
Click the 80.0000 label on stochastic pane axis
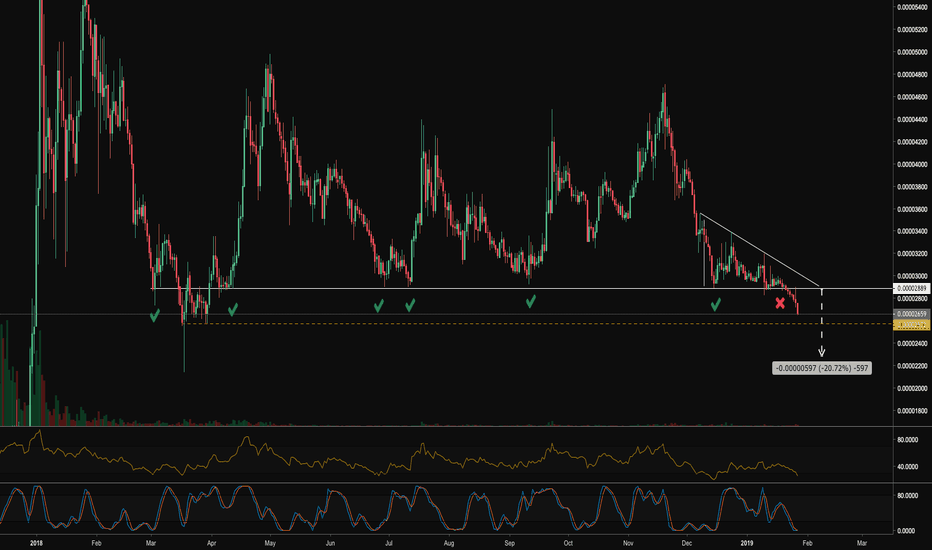[x=907, y=496]
